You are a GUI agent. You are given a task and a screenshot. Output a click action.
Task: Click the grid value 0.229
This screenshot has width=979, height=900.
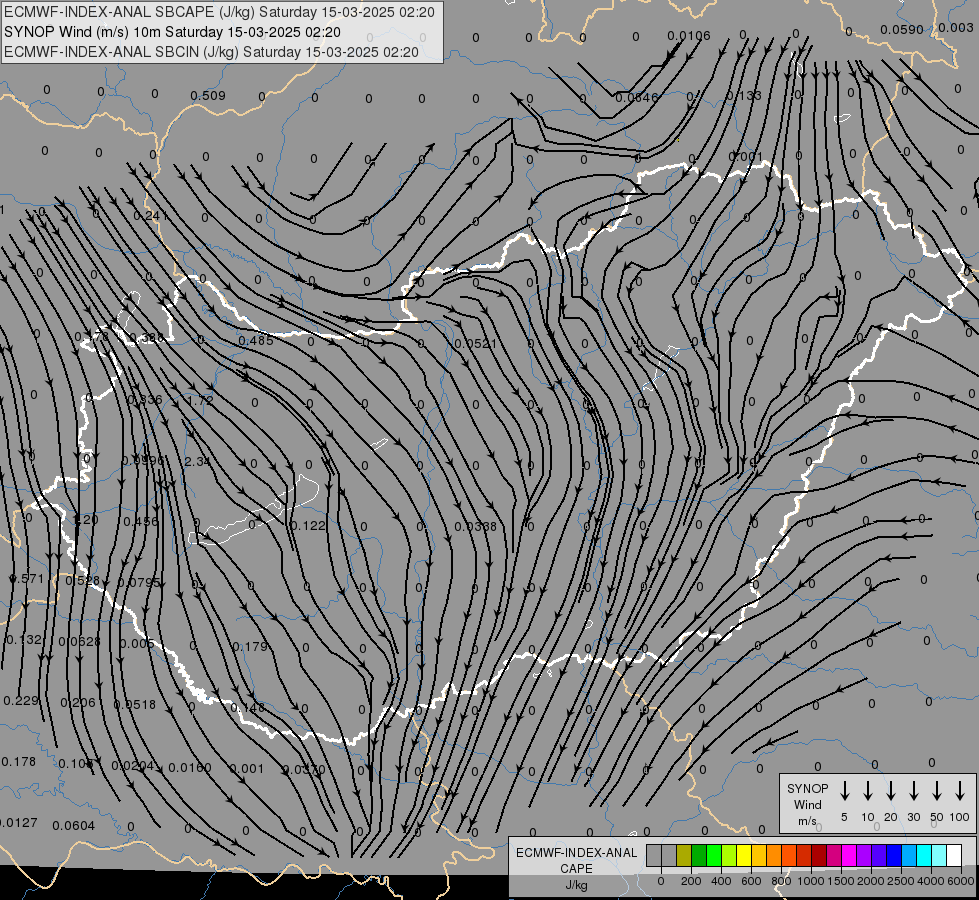pyautogui.click(x=21, y=701)
